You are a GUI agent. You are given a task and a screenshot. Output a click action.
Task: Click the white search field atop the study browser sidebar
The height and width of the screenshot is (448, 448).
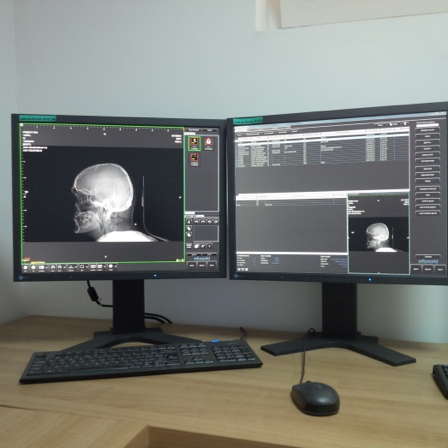[x=427, y=125]
